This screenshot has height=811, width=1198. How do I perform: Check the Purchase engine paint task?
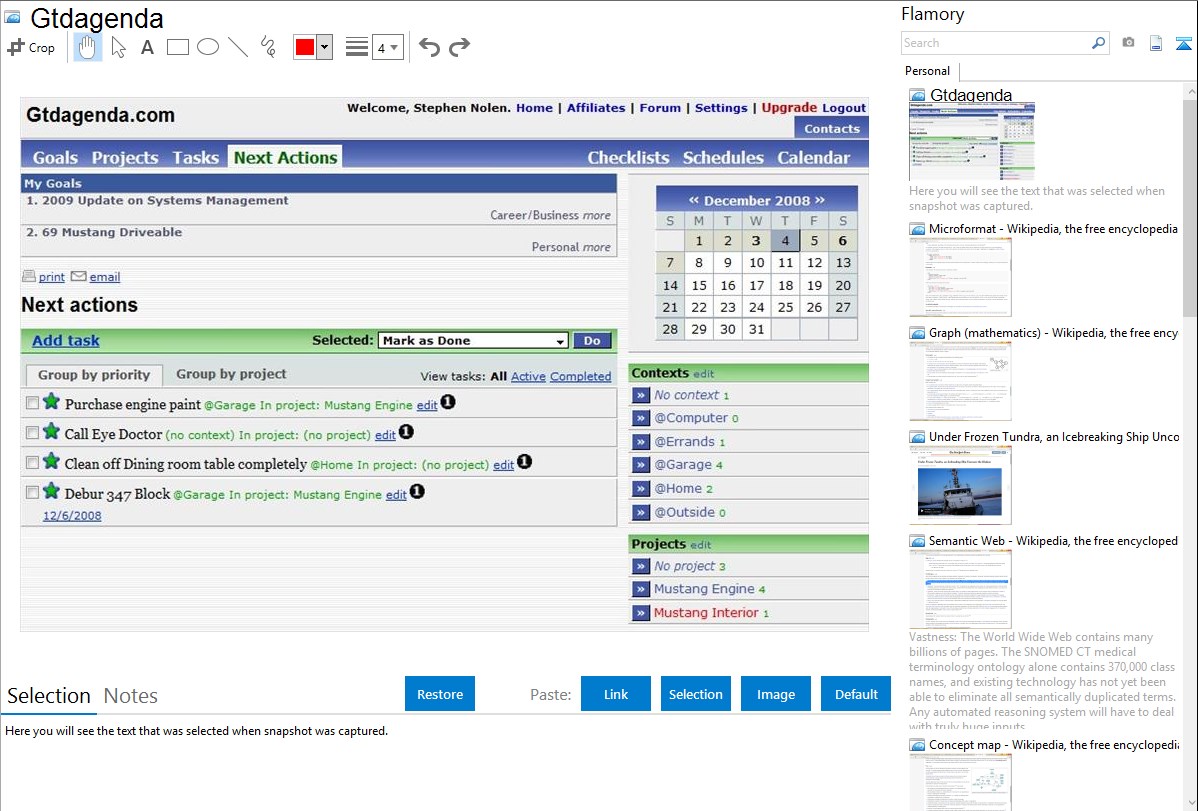(32, 403)
